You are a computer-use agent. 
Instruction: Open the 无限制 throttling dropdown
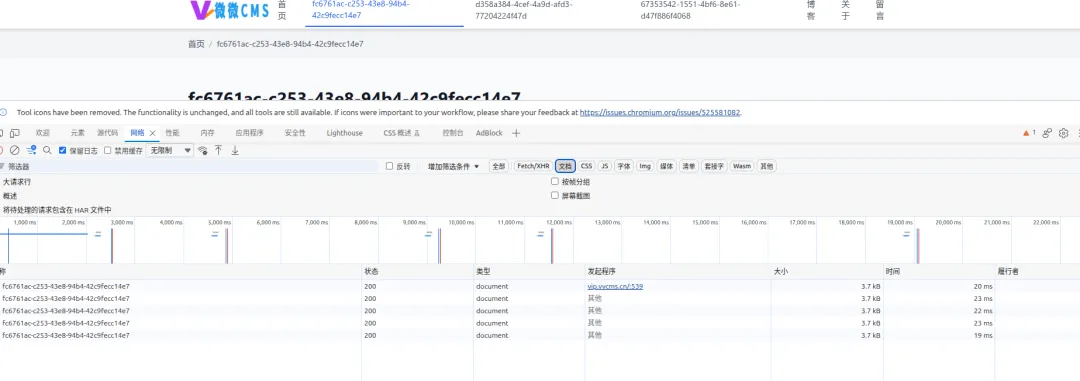[x=170, y=150]
